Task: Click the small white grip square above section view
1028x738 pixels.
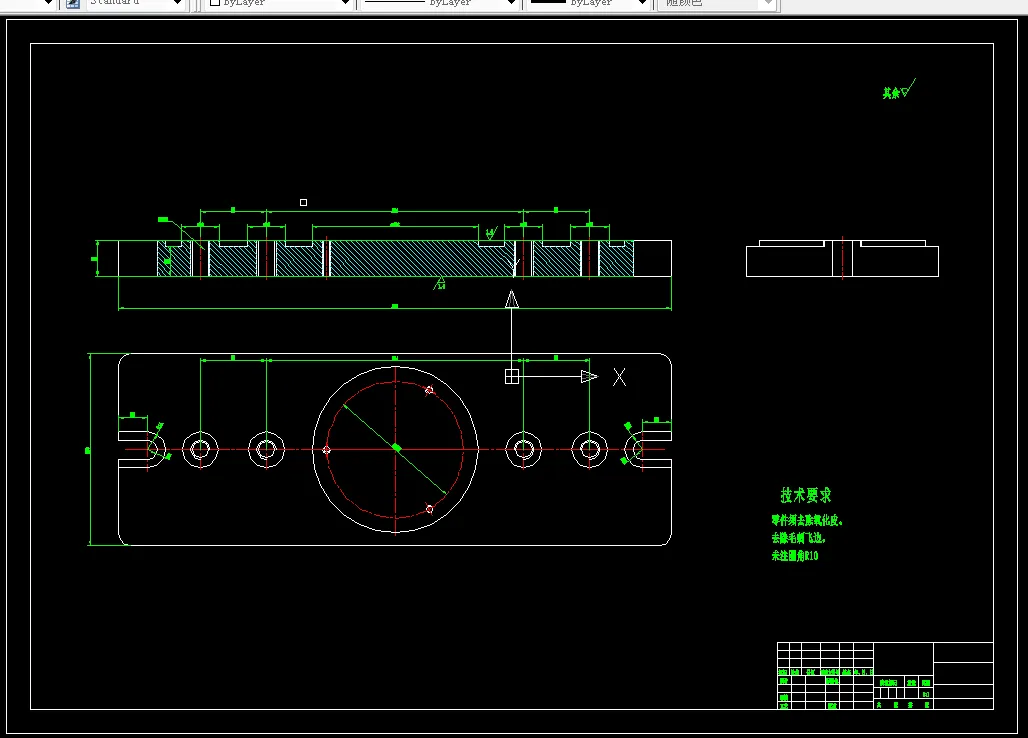Action: click(x=304, y=203)
